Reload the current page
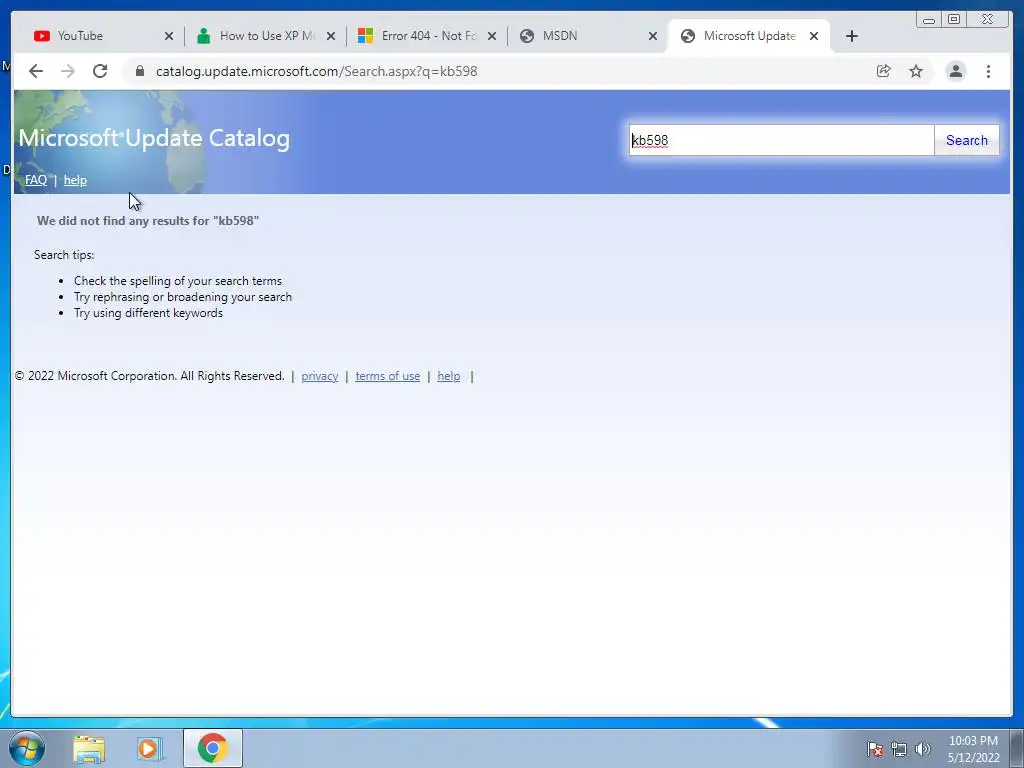Image resolution: width=1024 pixels, height=768 pixels. click(x=100, y=71)
